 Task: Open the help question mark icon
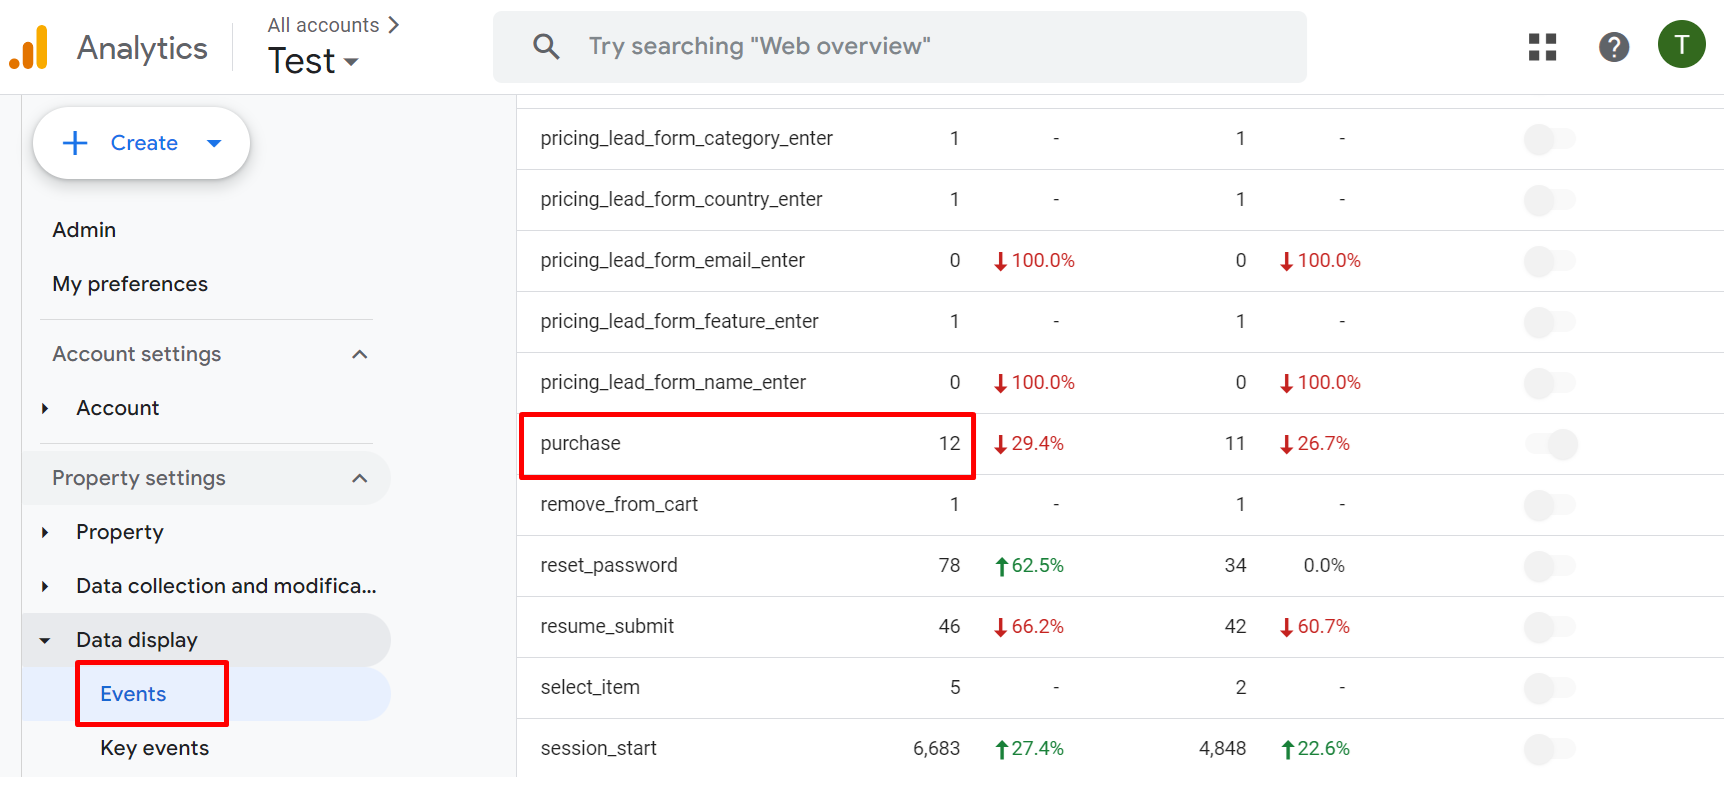pos(1613,47)
